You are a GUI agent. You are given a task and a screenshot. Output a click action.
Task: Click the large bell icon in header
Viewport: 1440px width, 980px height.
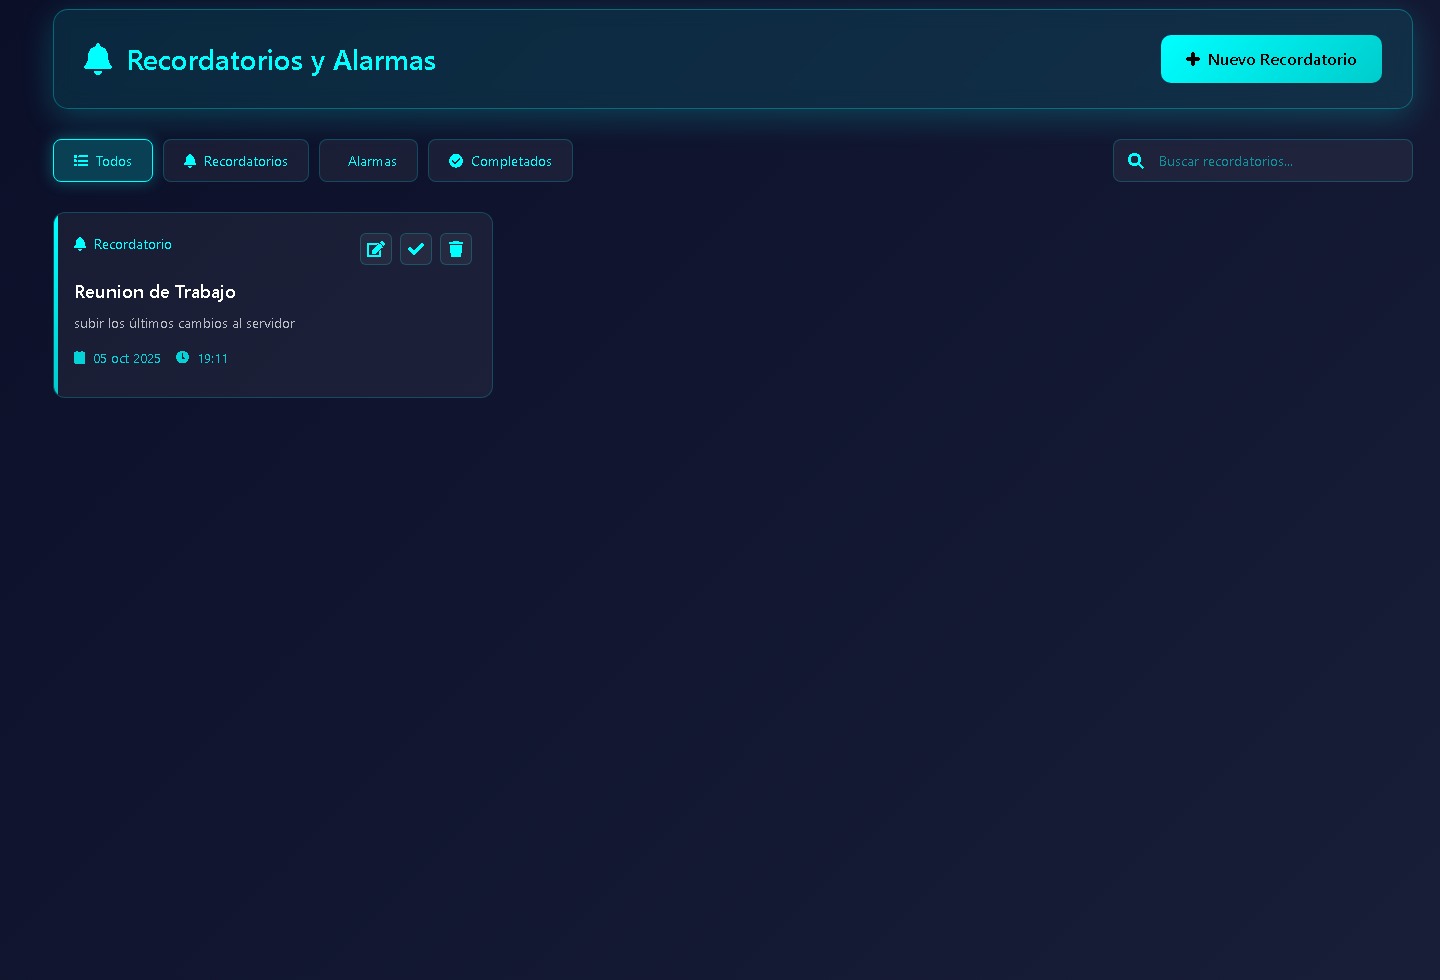(98, 60)
